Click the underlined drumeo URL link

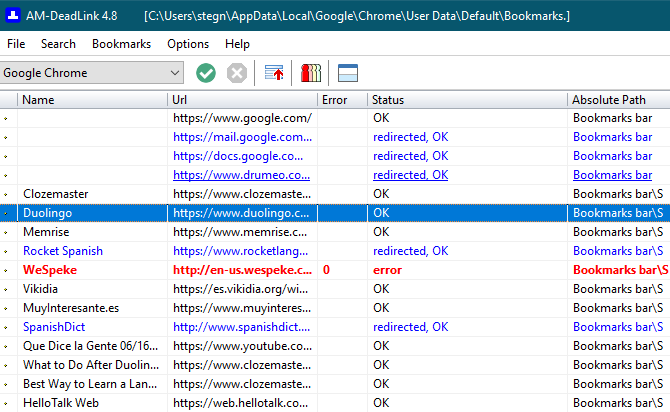click(x=241, y=175)
